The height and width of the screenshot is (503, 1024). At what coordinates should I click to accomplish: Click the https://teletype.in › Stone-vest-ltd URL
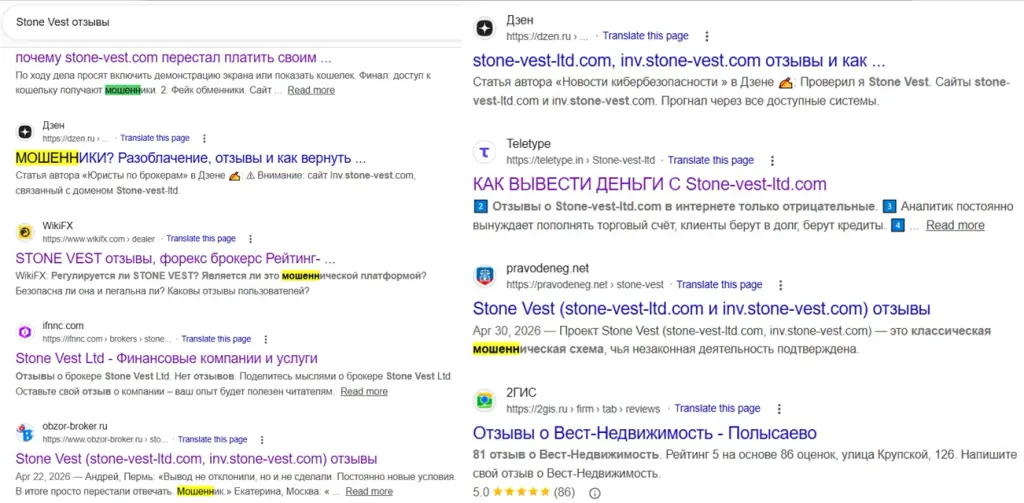[x=581, y=160]
